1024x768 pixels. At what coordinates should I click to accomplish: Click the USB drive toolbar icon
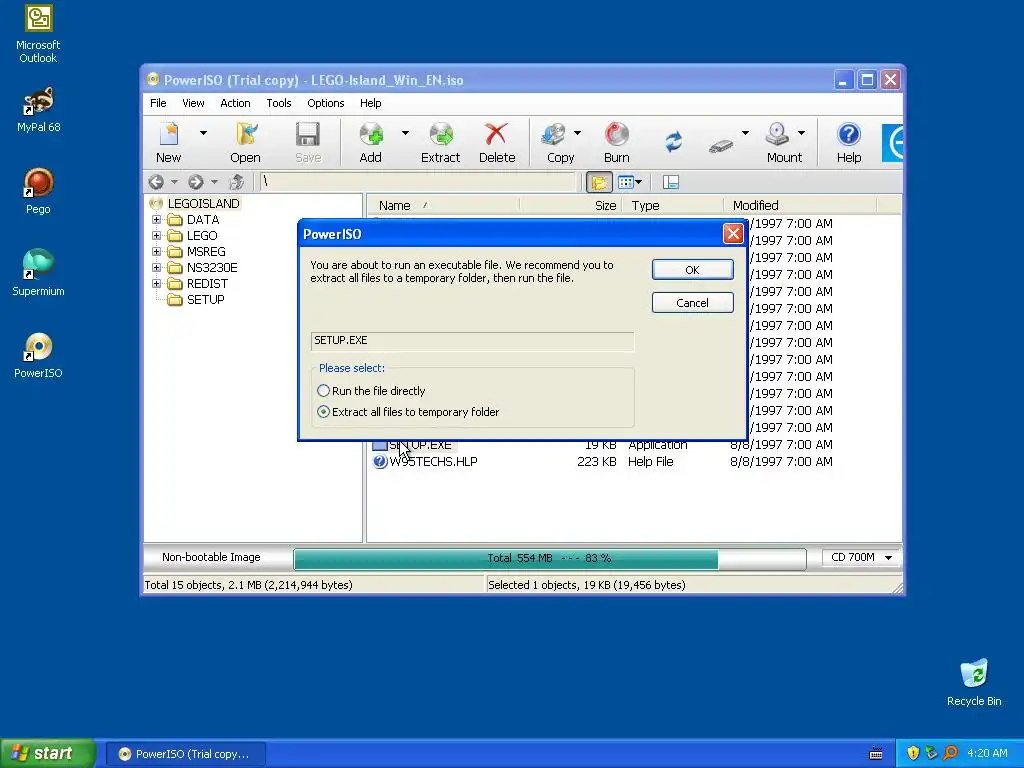(x=721, y=145)
